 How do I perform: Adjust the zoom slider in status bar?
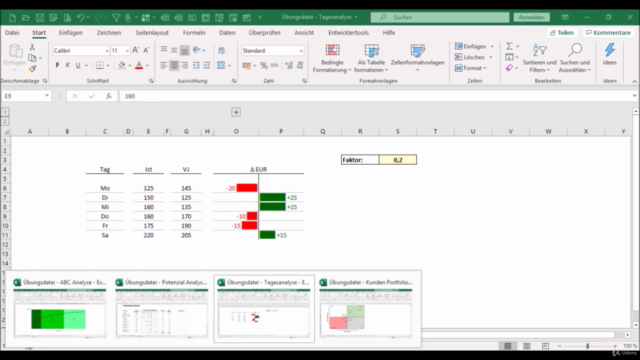[x=587, y=346]
